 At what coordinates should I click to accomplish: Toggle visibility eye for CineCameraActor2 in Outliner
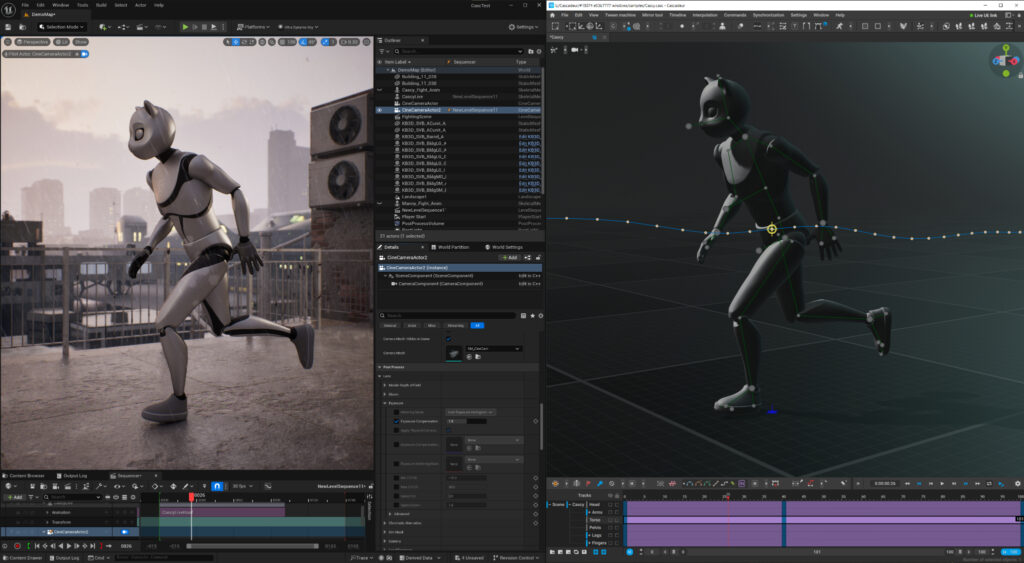tap(379, 110)
